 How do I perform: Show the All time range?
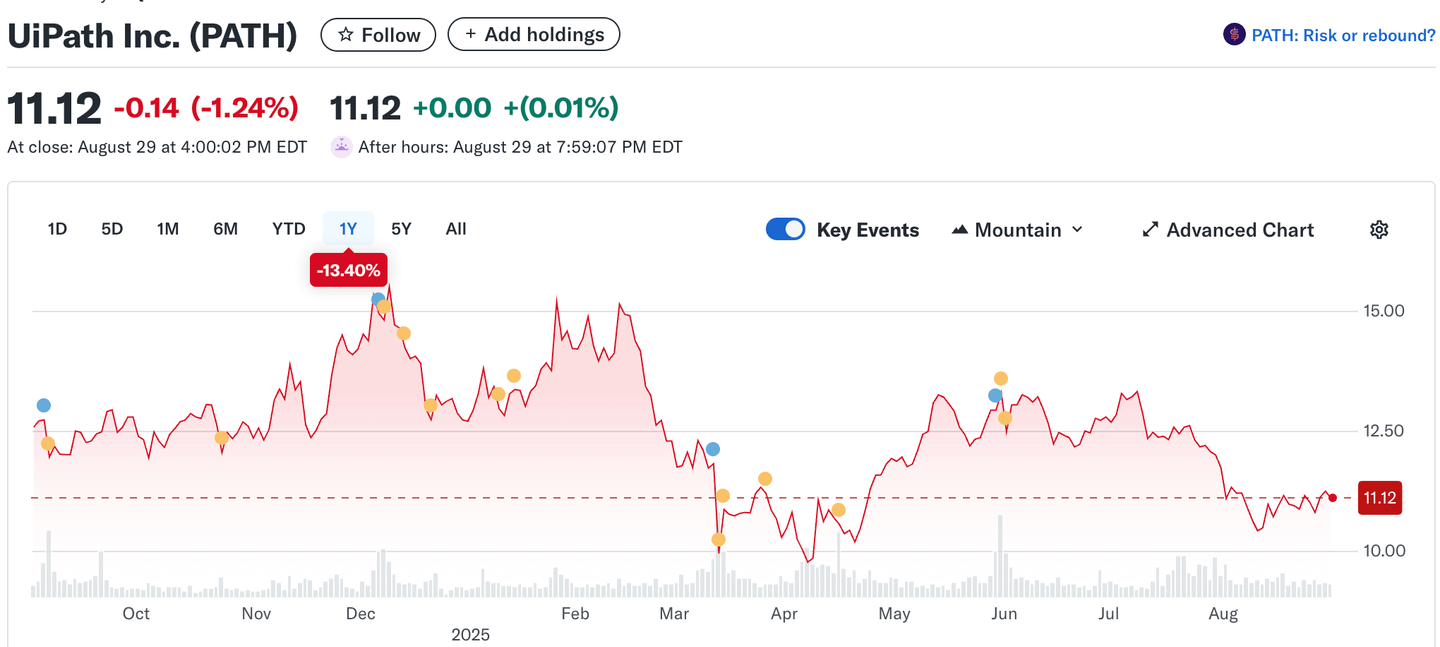(x=456, y=229)
